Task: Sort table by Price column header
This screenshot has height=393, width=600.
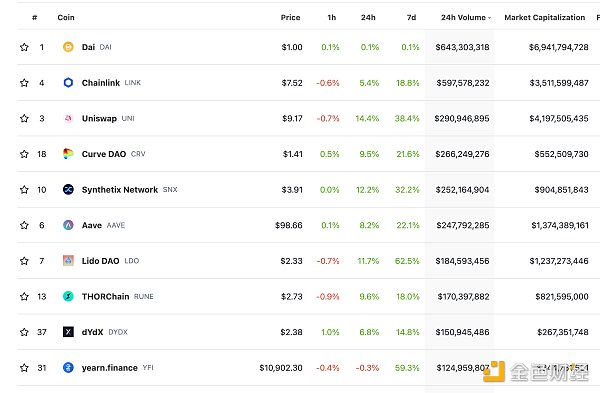Action: click(x=290, y=17)
